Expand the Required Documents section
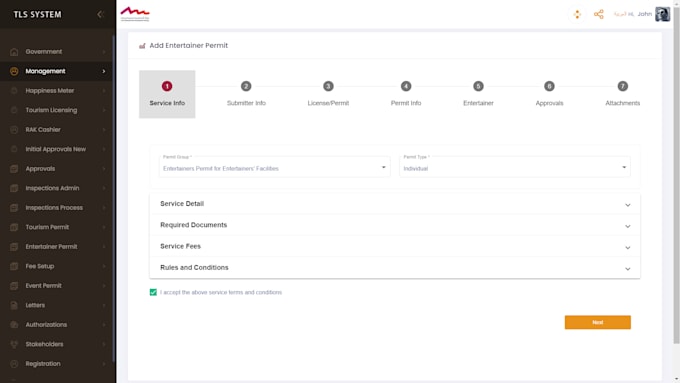Viewport: 680px width, 383px height. tap(395, 225)
